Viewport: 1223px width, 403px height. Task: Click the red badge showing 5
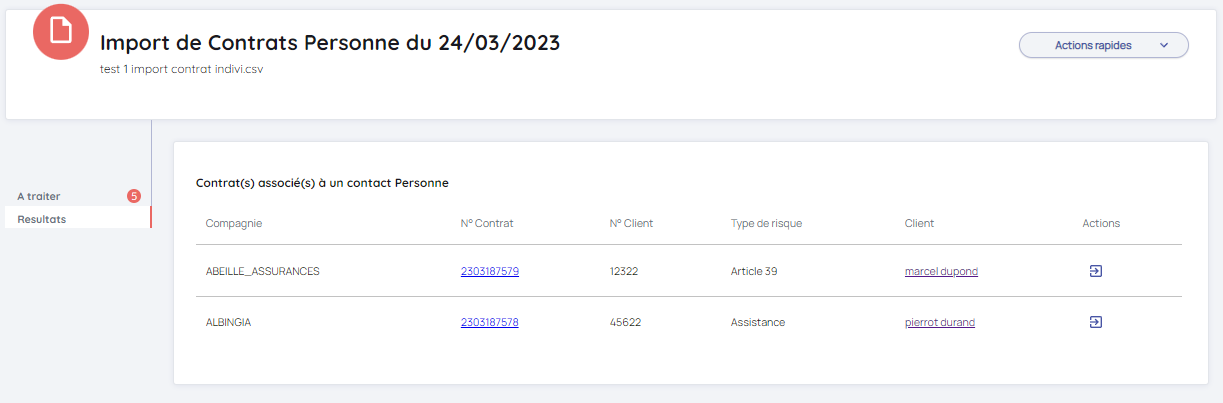134,196
